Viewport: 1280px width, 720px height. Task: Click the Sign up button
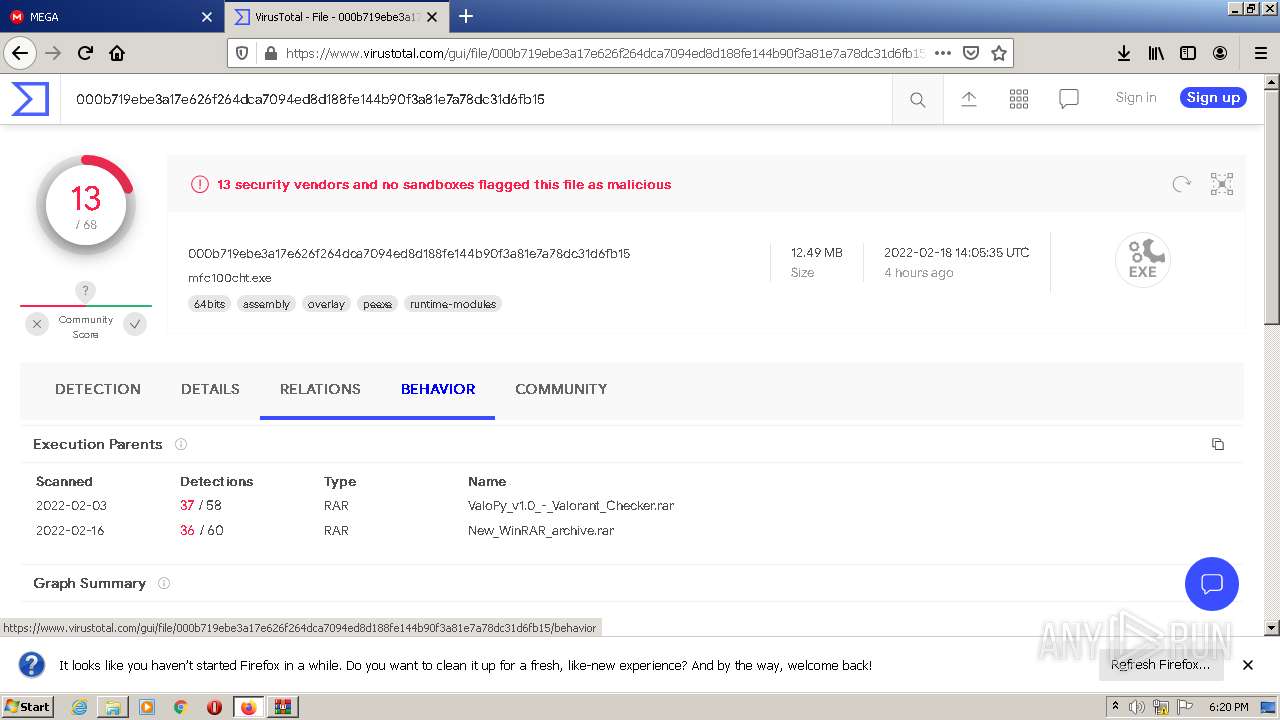pos(1213,97)
